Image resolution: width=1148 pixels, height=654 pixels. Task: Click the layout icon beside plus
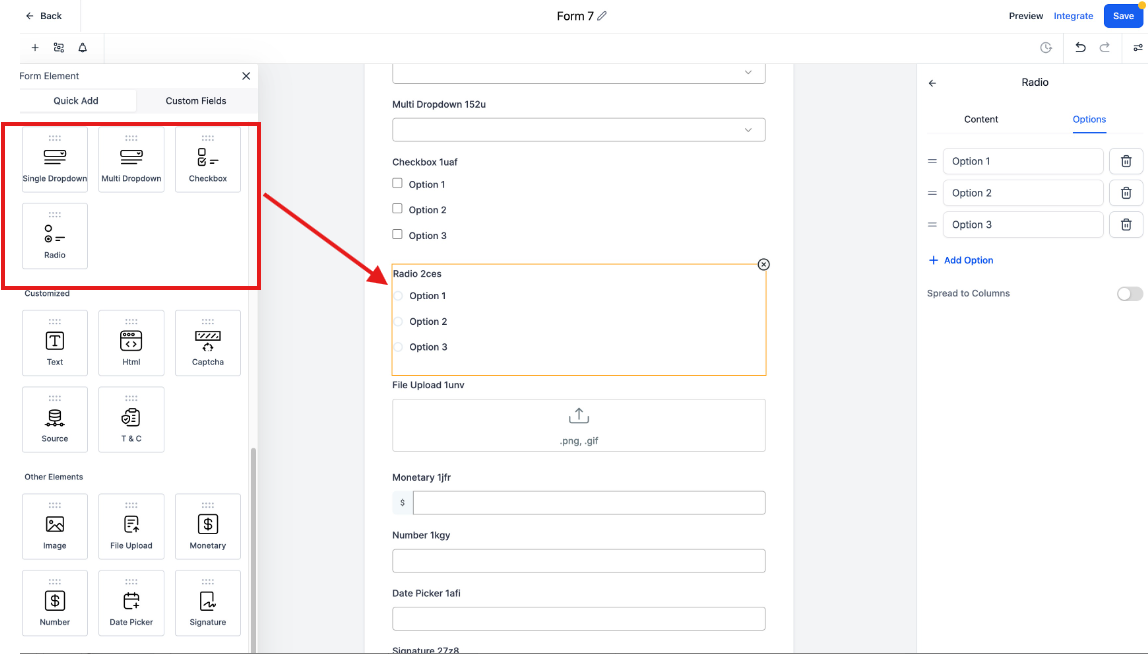[59, 48]
